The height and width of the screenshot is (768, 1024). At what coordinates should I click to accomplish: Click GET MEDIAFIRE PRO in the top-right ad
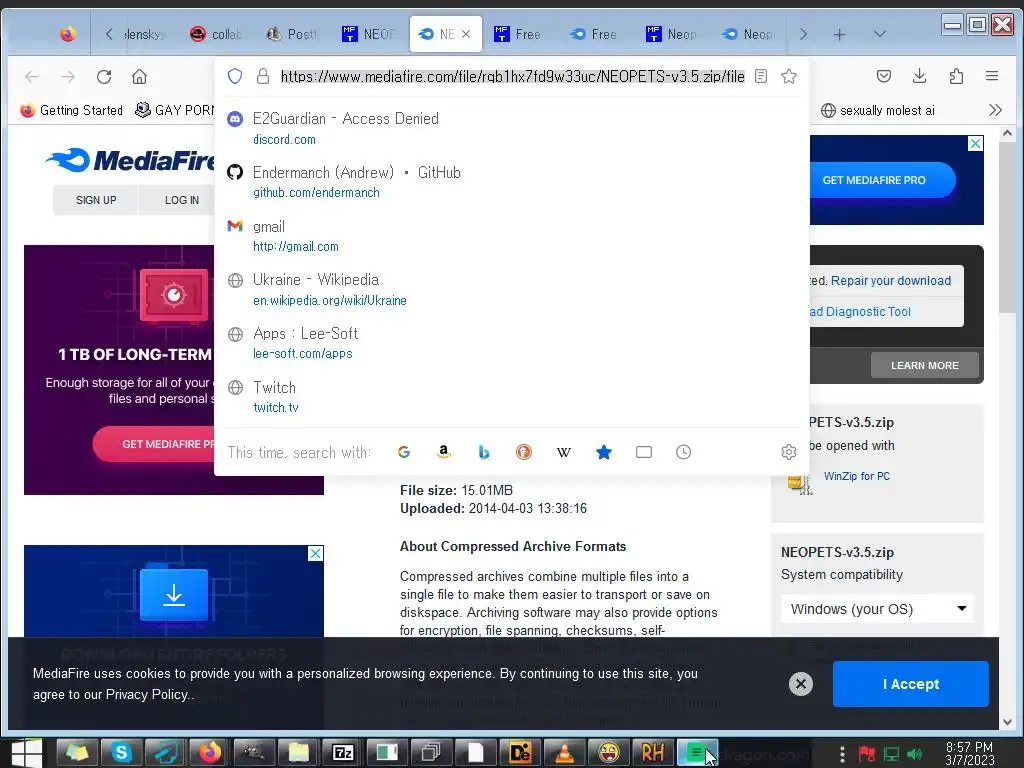874,180
